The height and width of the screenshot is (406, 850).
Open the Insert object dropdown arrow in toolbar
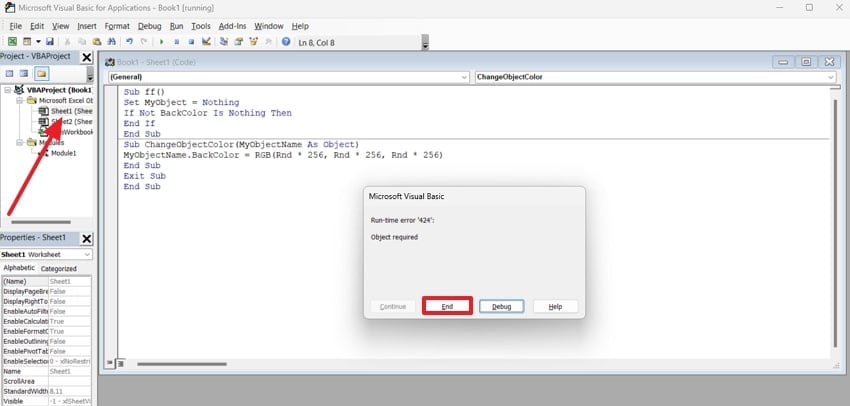click(x=38, y=42)
